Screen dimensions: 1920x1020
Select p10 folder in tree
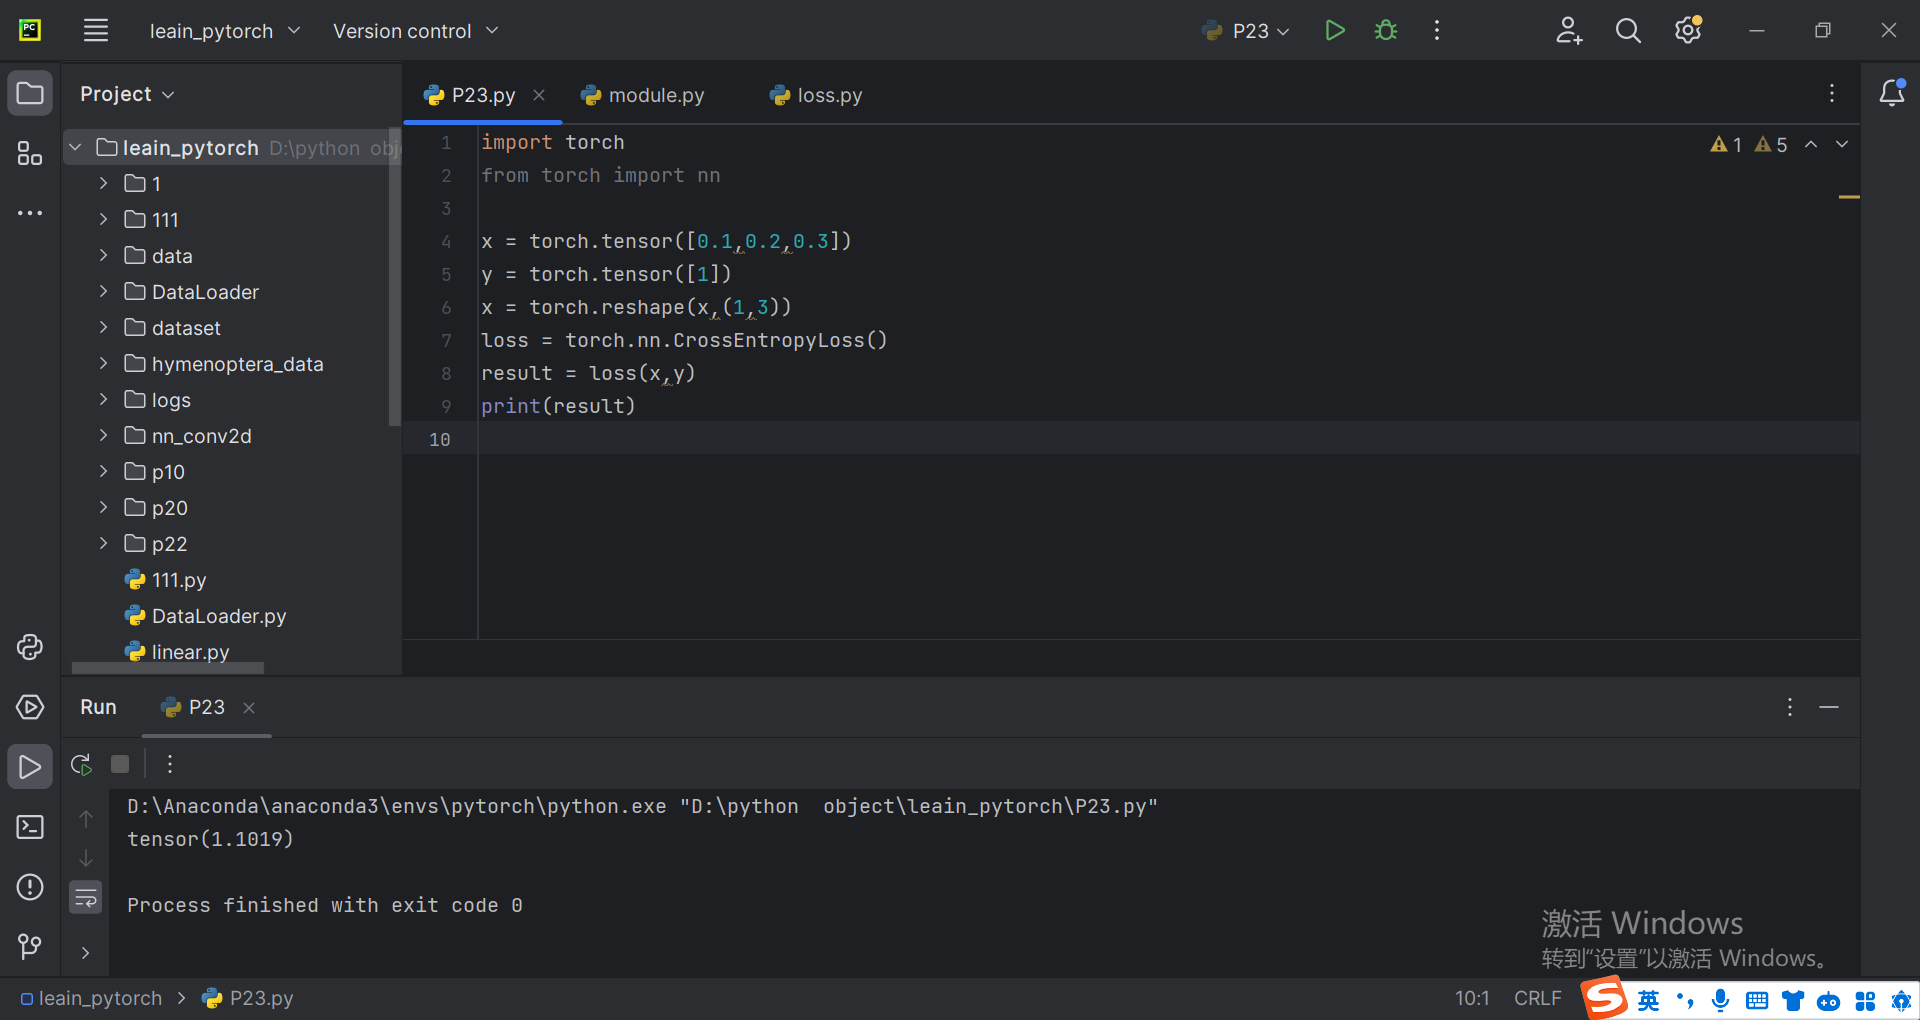click(155, 472)
